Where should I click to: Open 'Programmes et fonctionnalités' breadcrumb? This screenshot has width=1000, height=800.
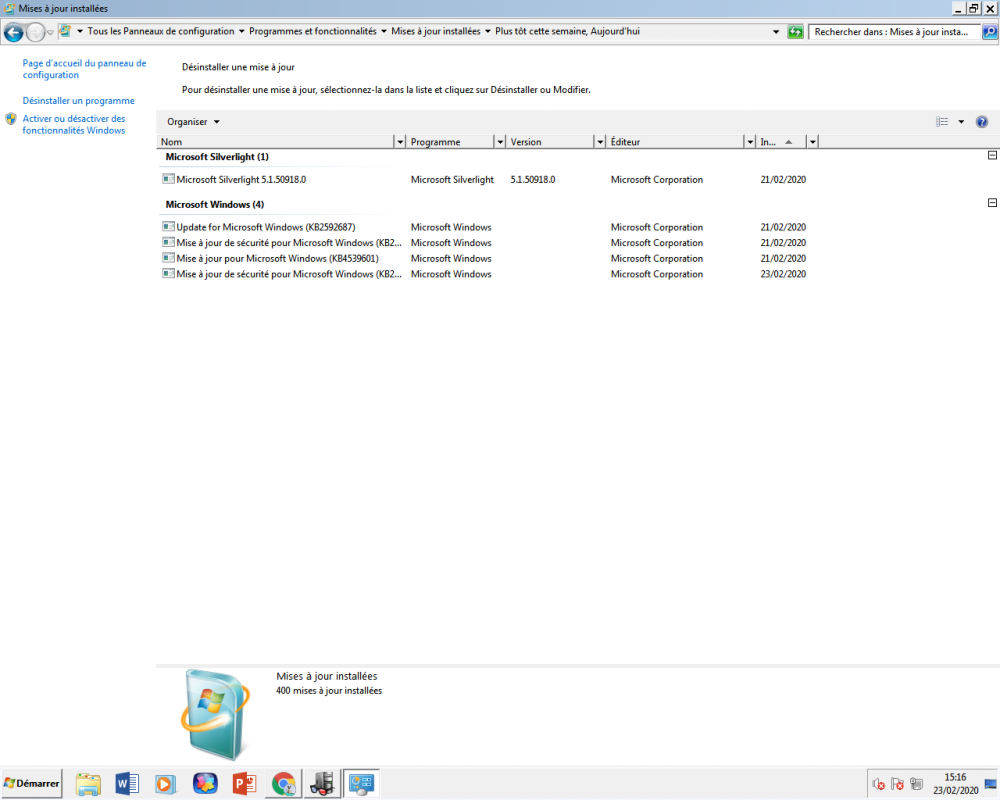[x=312, y=31]
